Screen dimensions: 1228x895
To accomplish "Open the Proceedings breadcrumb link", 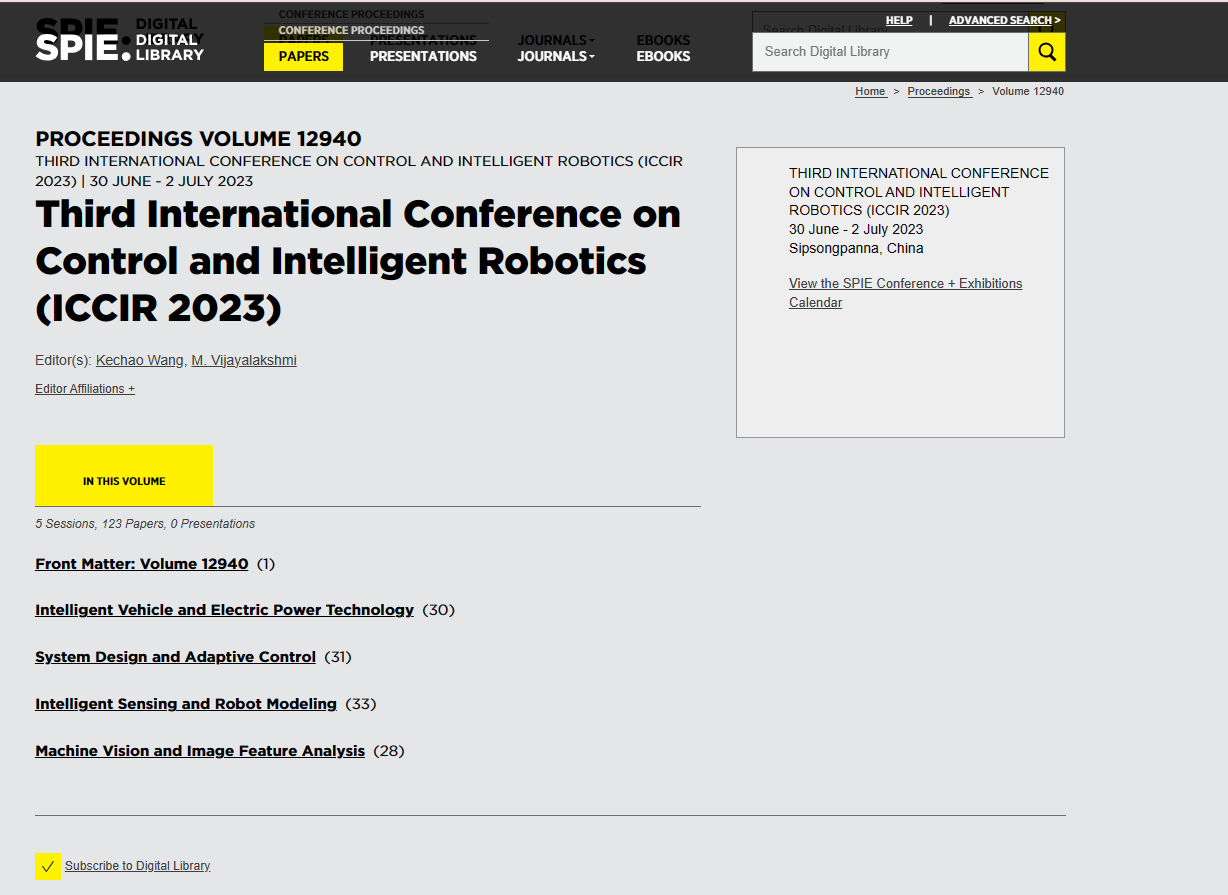I will coord(939,91).
